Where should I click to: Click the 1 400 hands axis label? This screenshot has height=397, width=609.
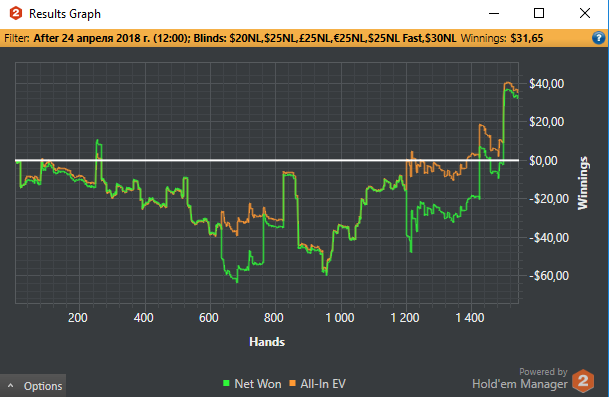pos(470,318)
